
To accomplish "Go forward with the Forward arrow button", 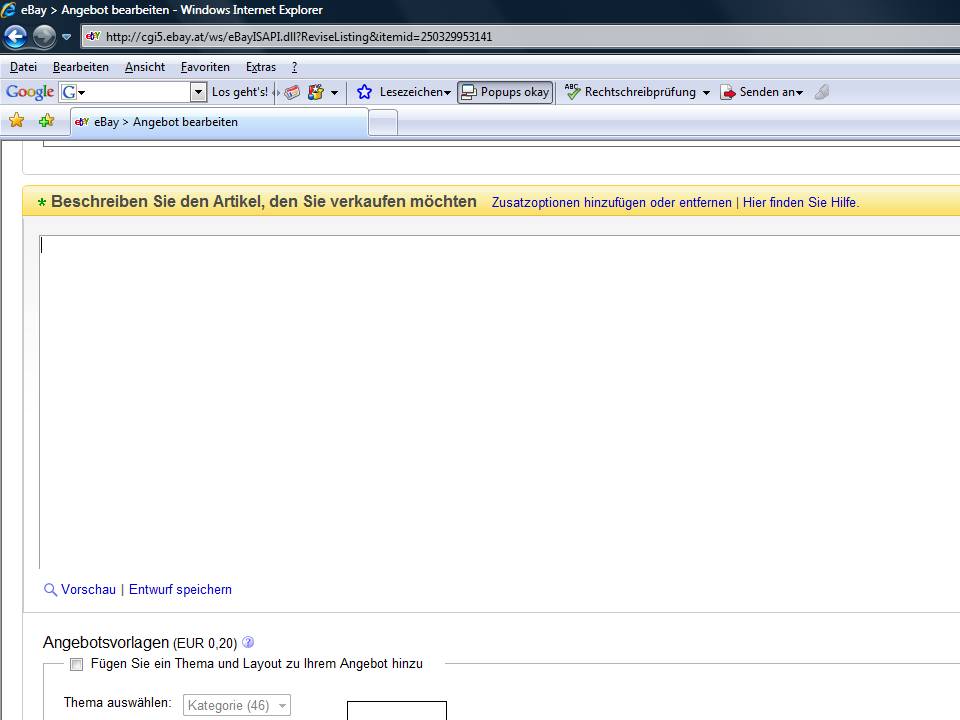I will (x=44, y=37).
